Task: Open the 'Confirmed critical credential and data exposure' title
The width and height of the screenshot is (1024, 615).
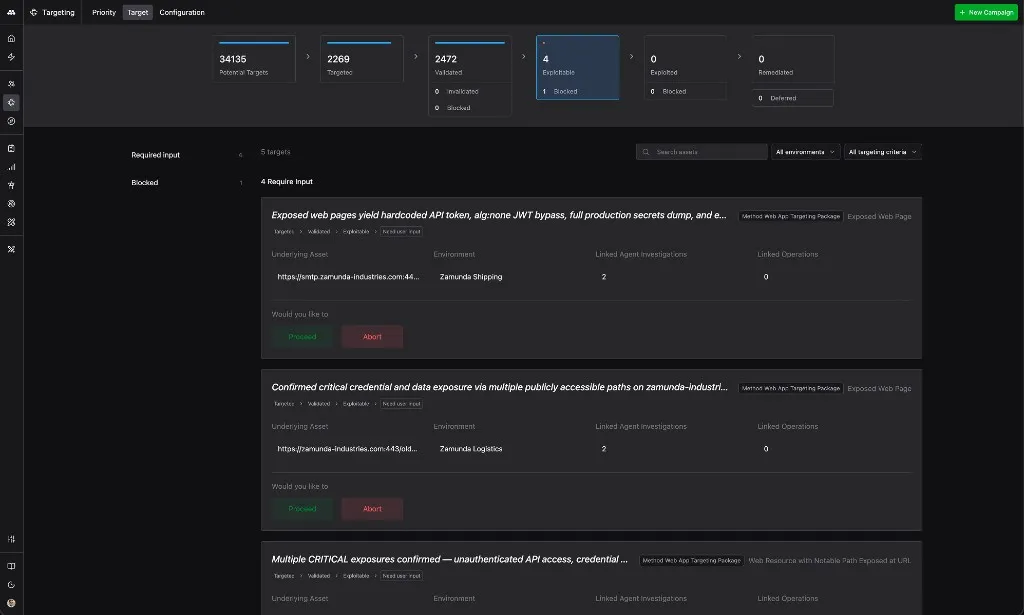Action: point(500,387)
